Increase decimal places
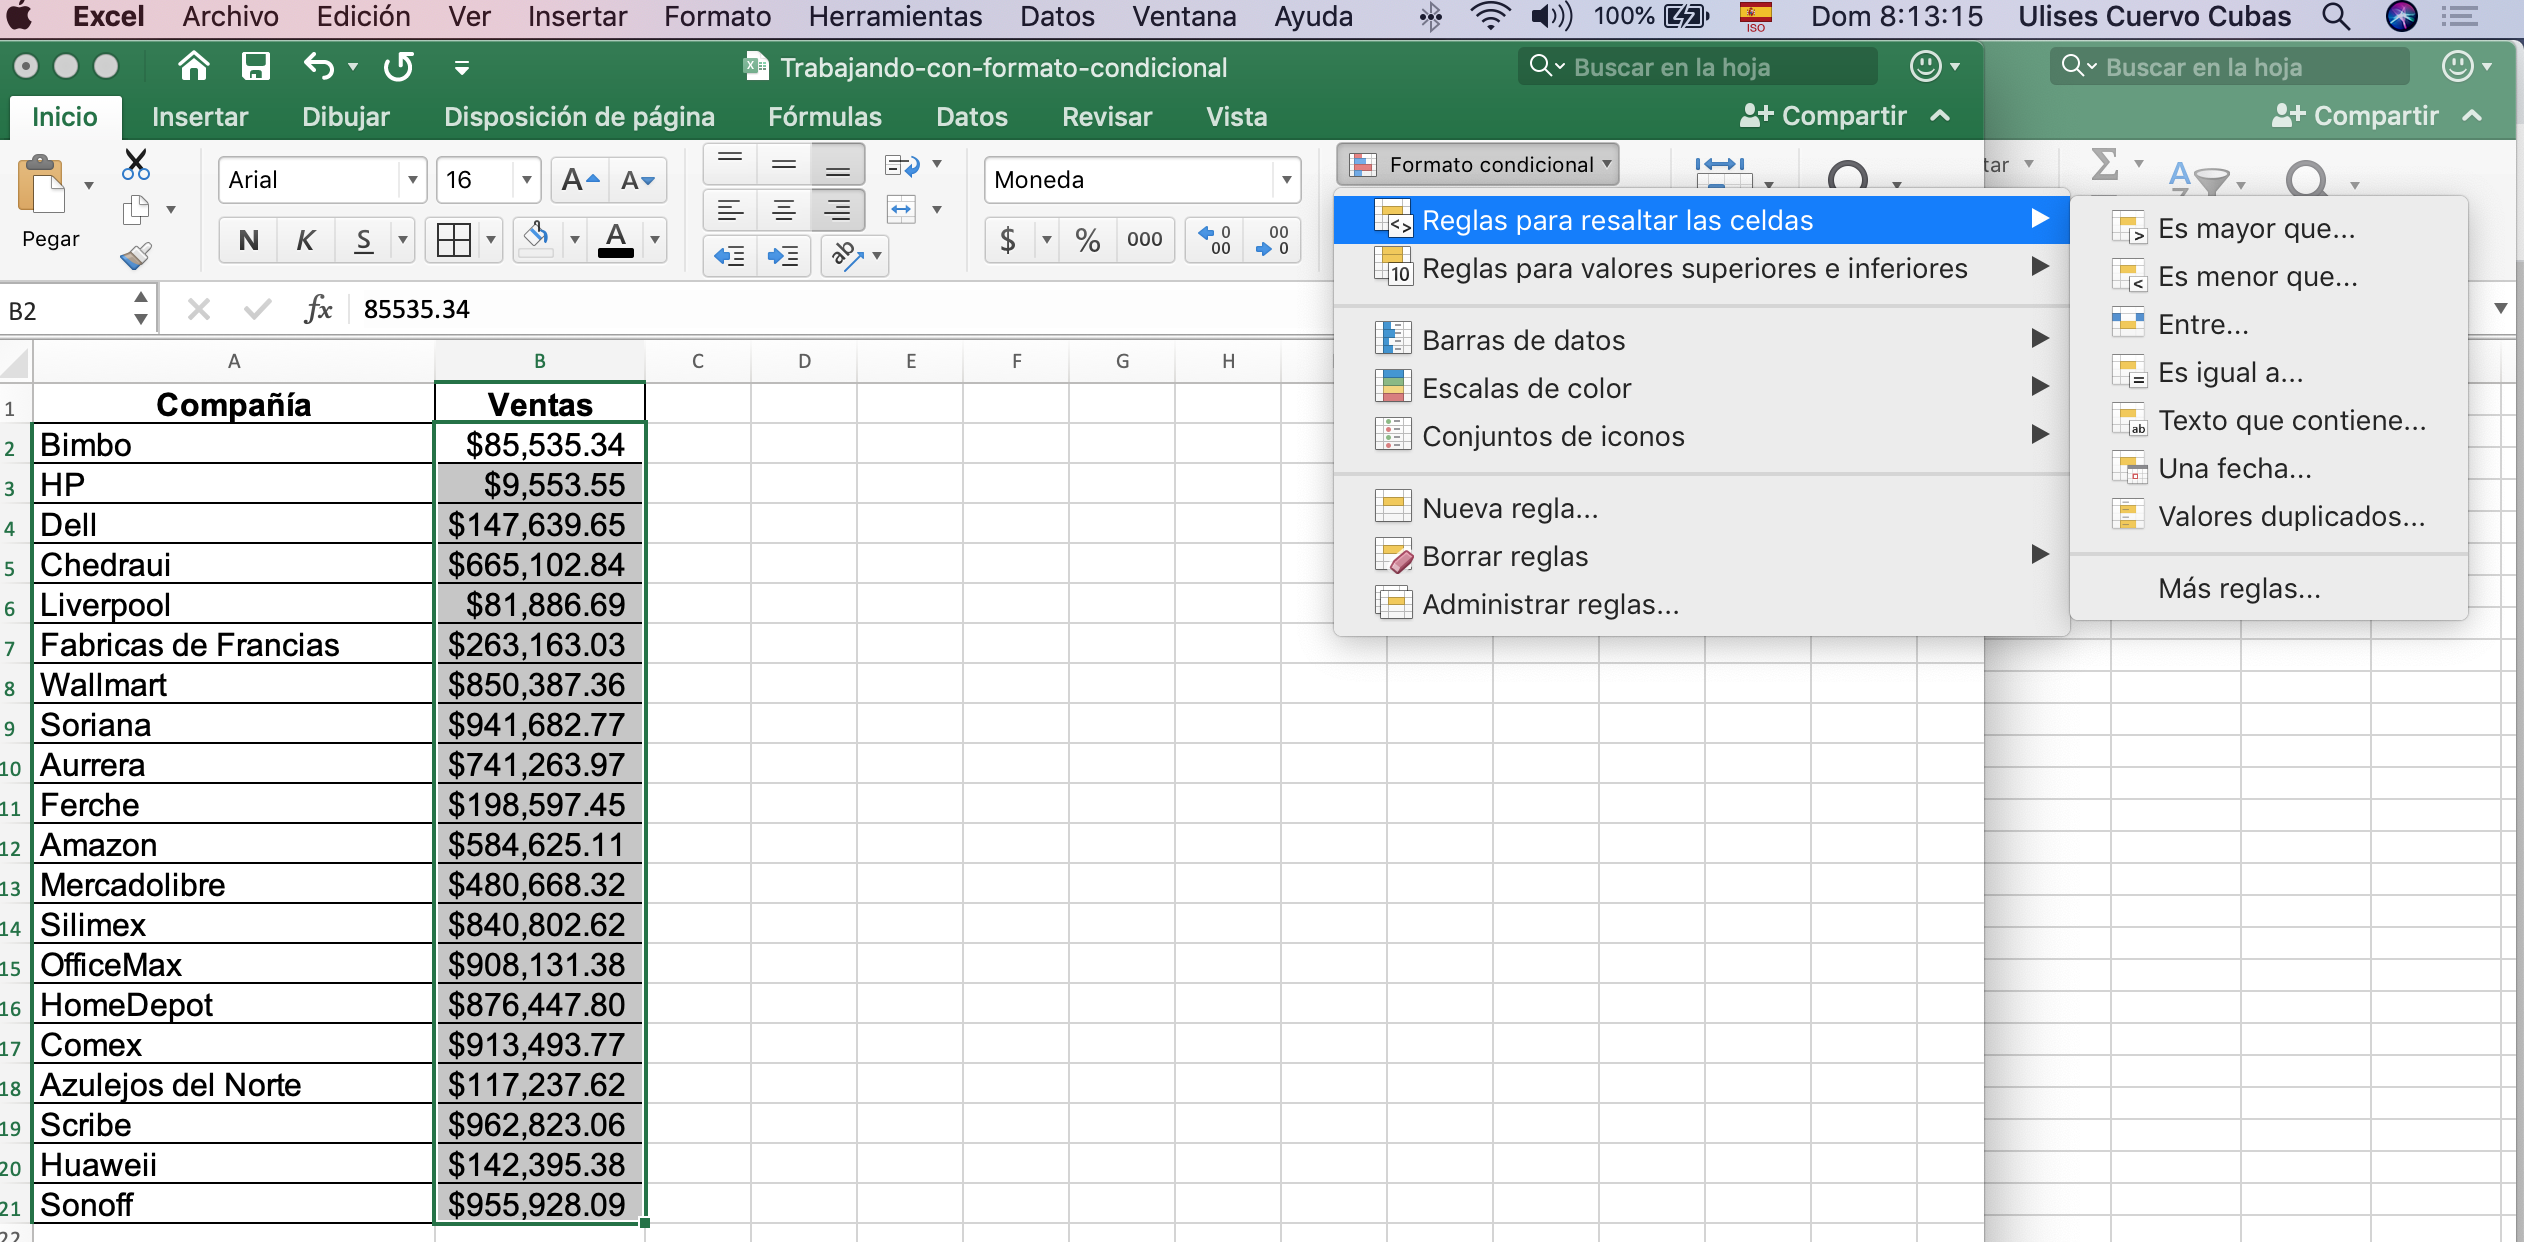The image size is (2524, 1242). point(1215,240)
